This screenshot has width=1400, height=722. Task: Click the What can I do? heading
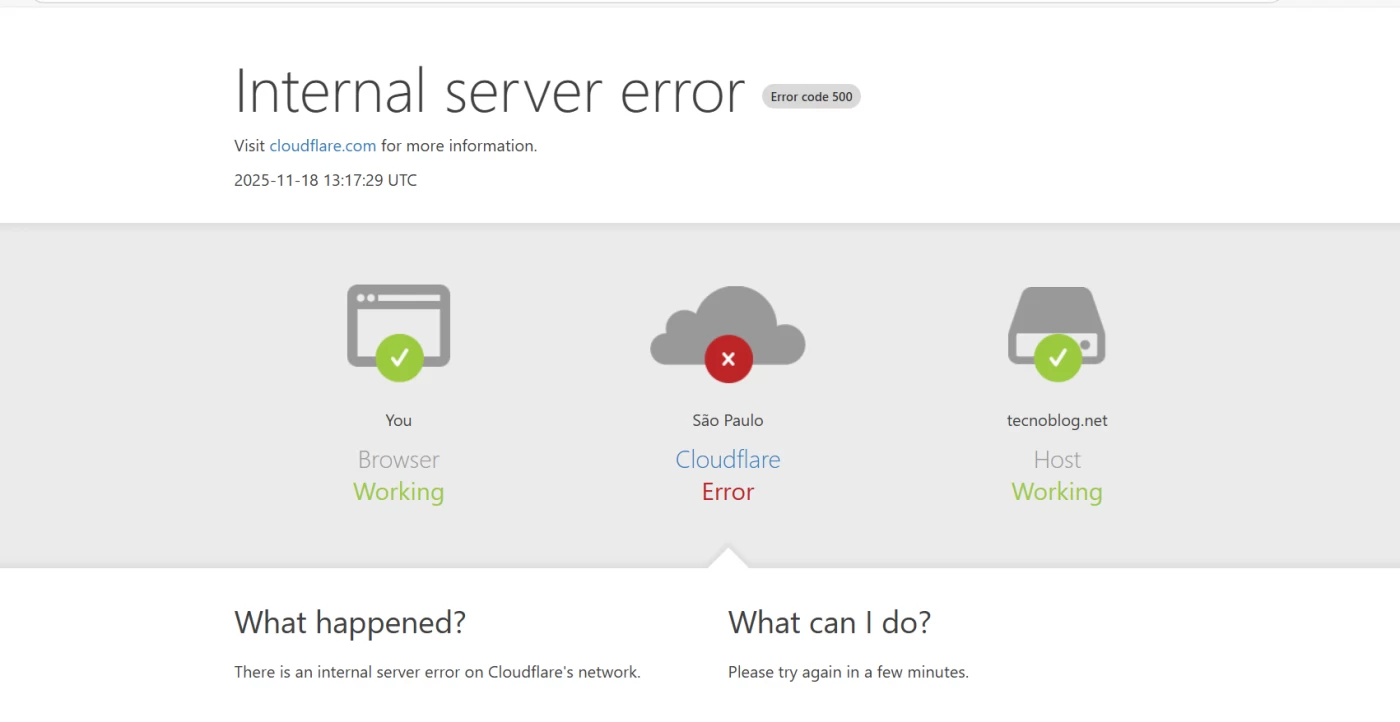[x=829, y=623]
